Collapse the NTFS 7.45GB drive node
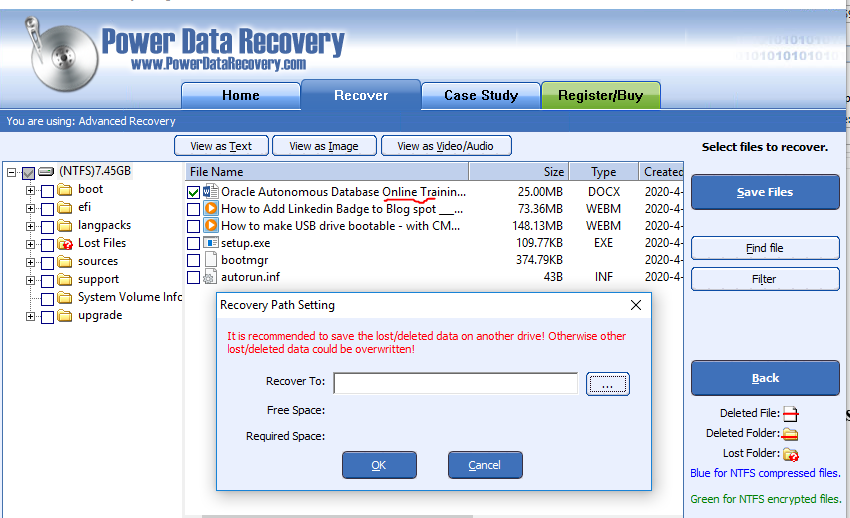This screenshot has width=850, height=518. pos(11,173)
